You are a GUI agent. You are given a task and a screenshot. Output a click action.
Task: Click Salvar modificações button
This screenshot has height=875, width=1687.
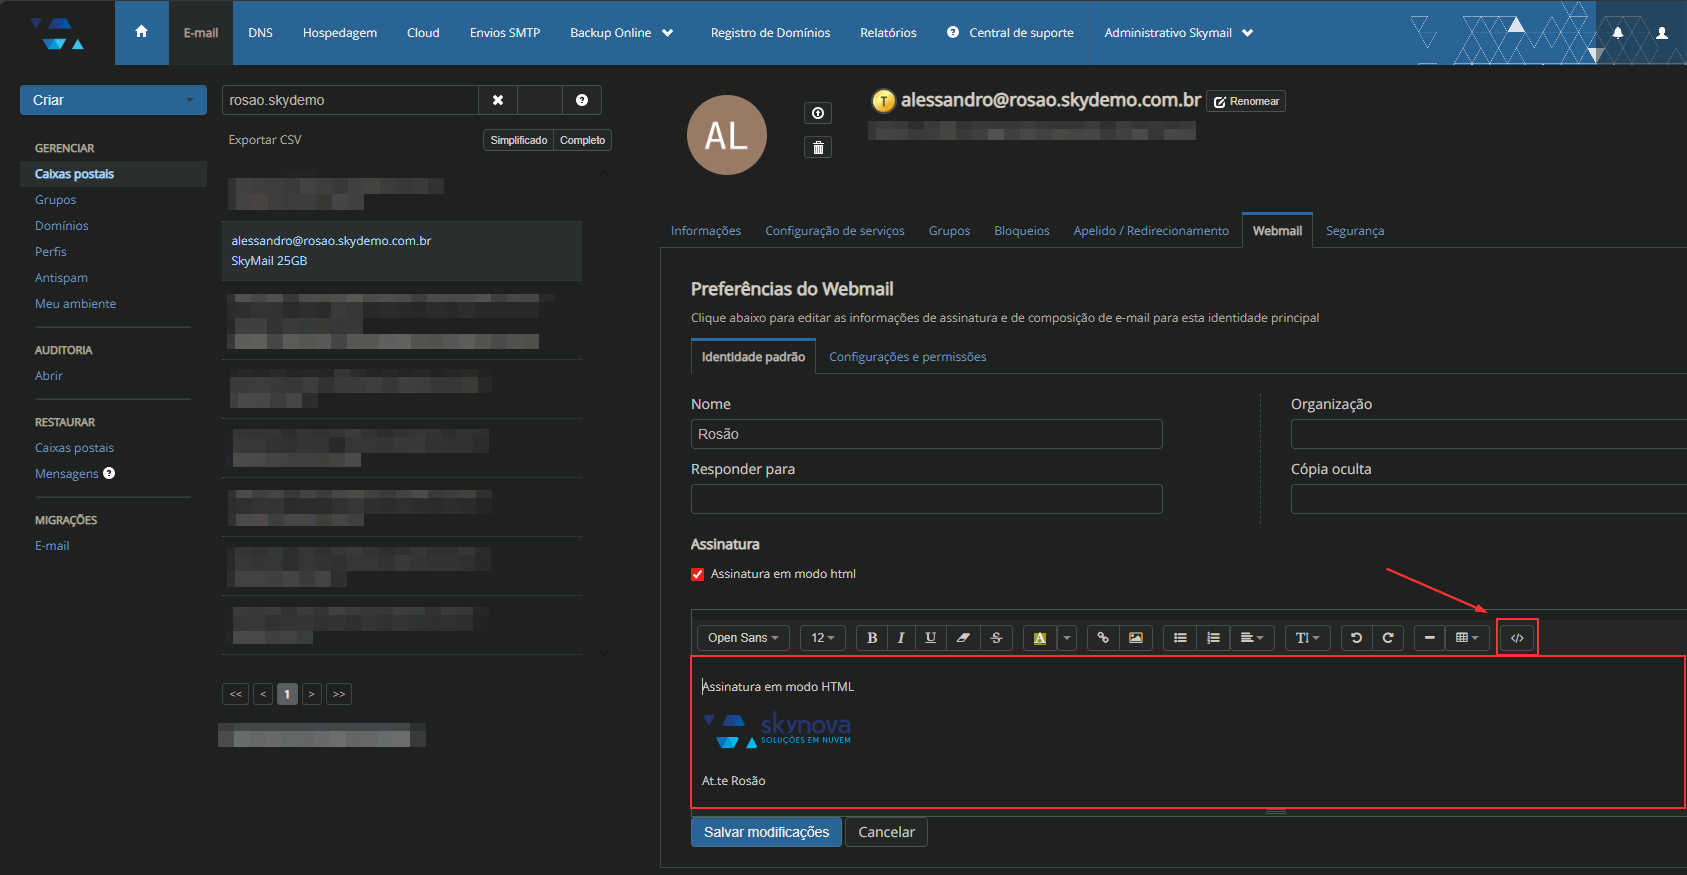766,832
